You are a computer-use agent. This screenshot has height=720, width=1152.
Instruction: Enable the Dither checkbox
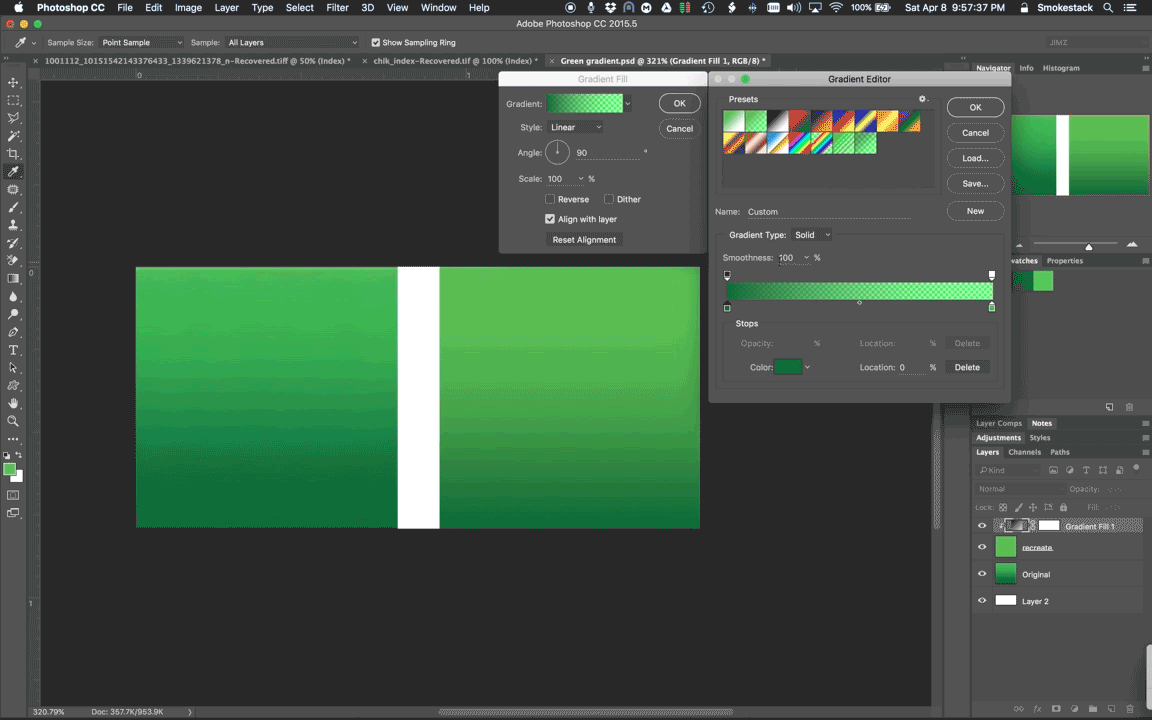click(x=608, y=199)
